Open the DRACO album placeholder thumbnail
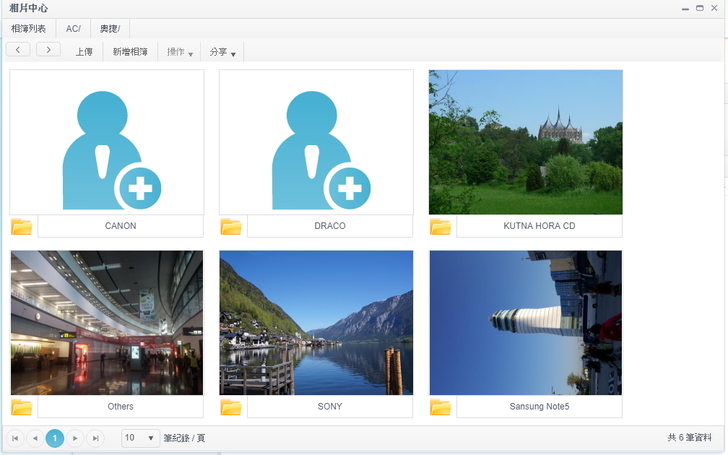Viewport: 728px width, 455px height. pos(316,141)
